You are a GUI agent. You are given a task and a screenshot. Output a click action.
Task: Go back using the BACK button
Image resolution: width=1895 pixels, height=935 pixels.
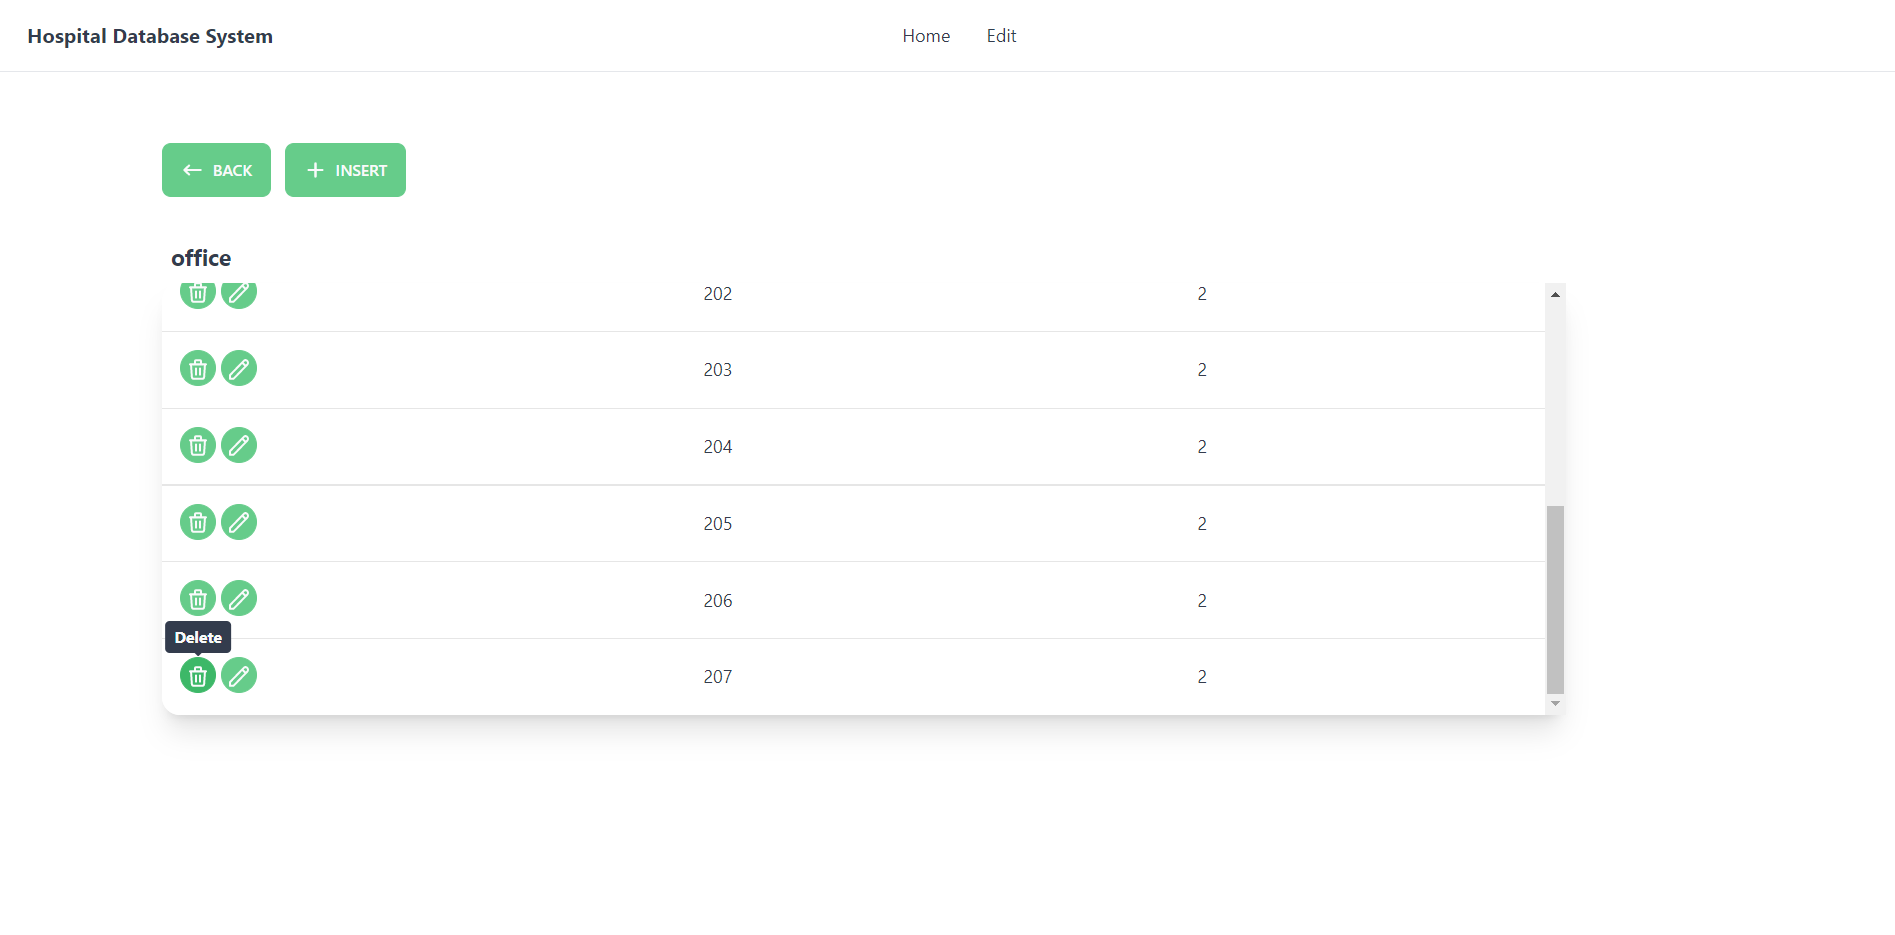216,170
